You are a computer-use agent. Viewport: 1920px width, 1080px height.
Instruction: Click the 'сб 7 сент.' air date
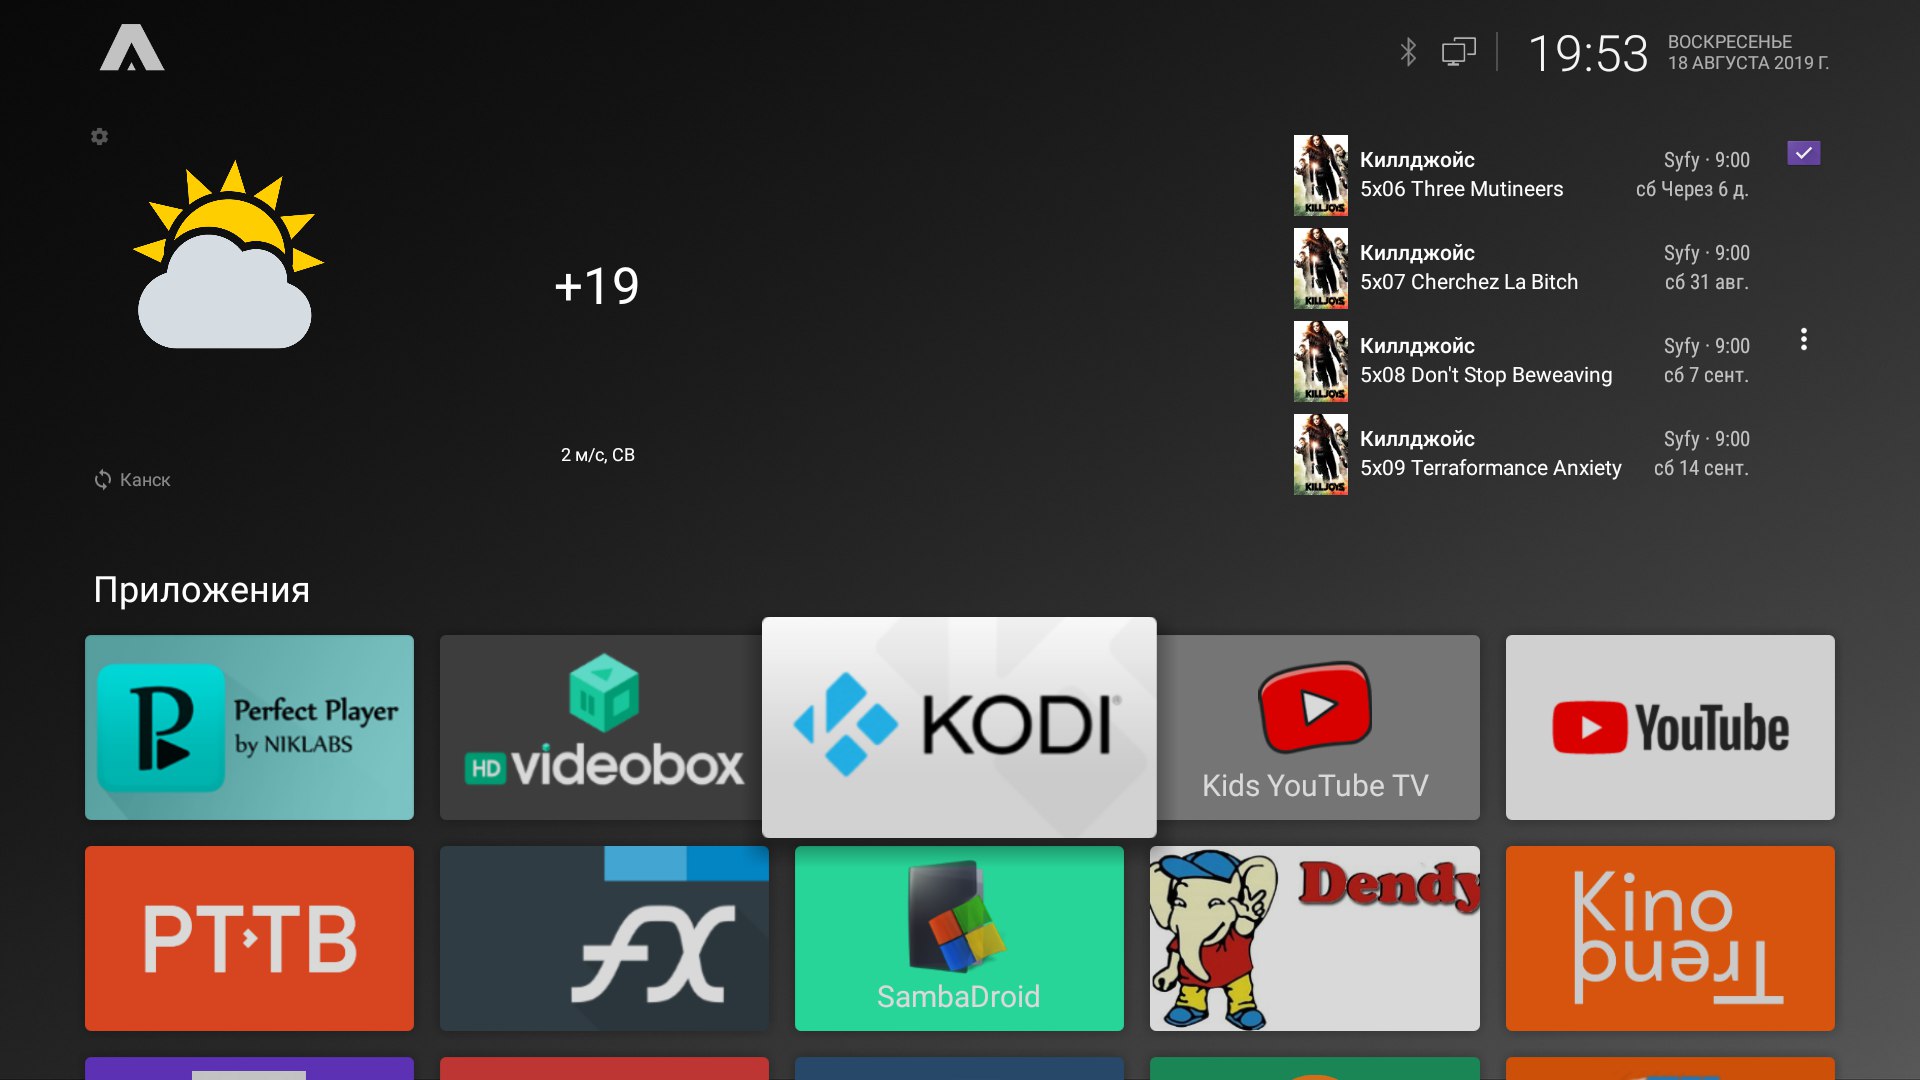pos(1707,375)
